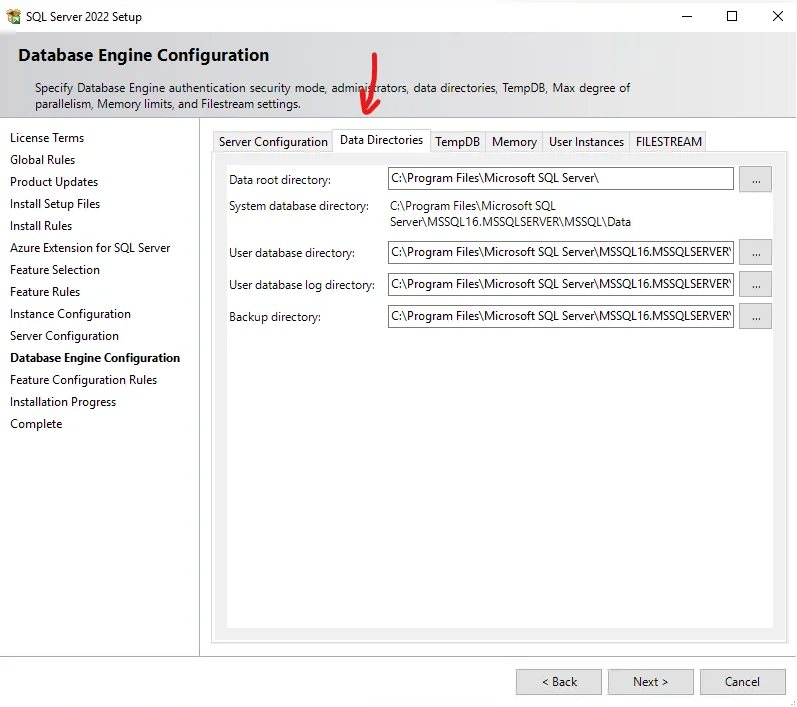Click the Backup directory path field
This screenshot has width=797, height=707.
[x=561, y=316]
